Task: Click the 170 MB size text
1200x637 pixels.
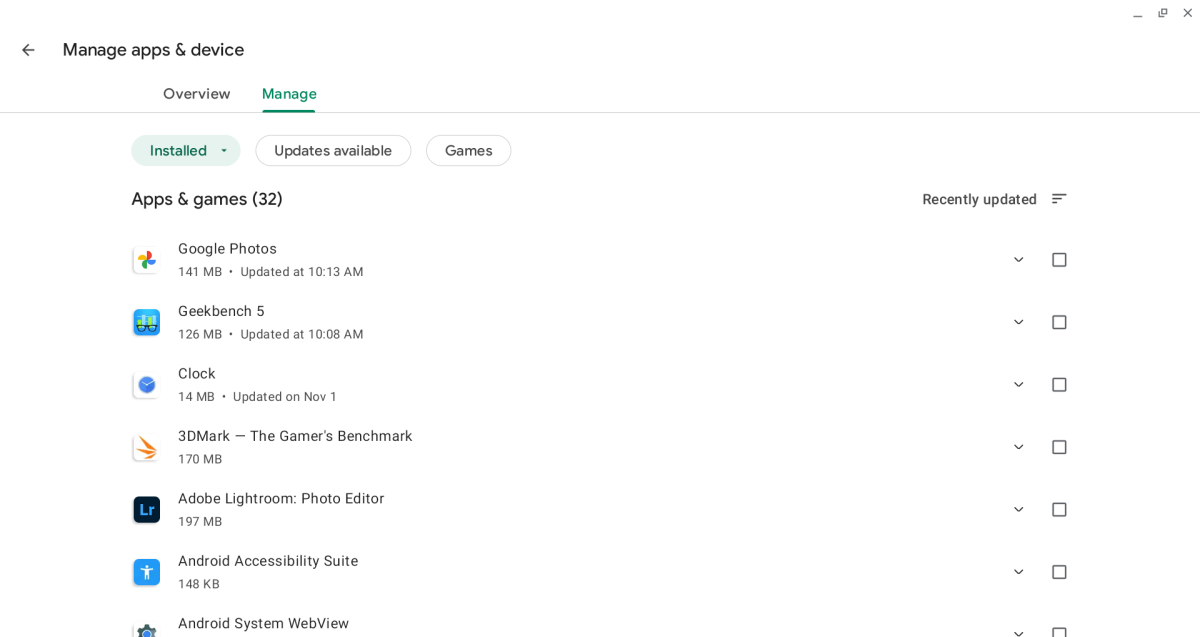Action: [x=200, y=459]
